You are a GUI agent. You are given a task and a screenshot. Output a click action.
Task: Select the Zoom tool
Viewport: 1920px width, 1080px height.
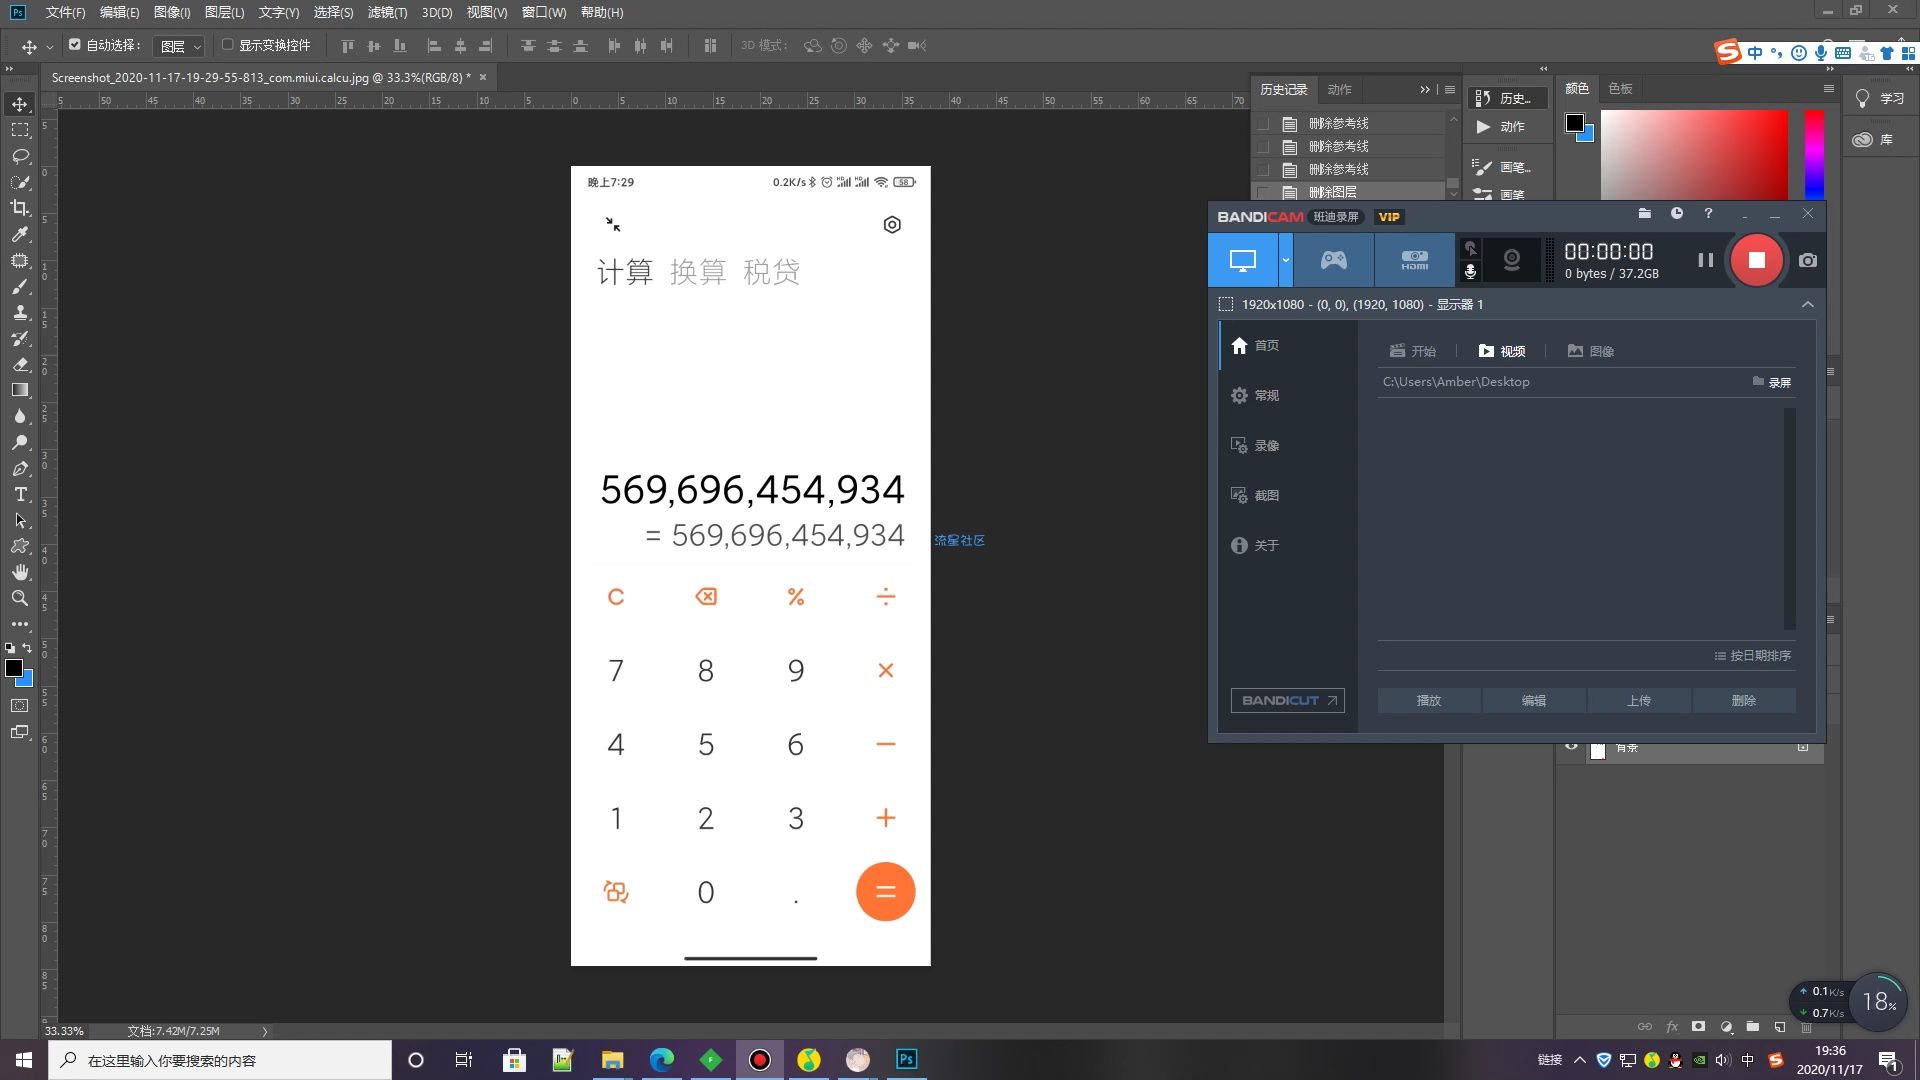pyautogui.click(x=20, y=598)
